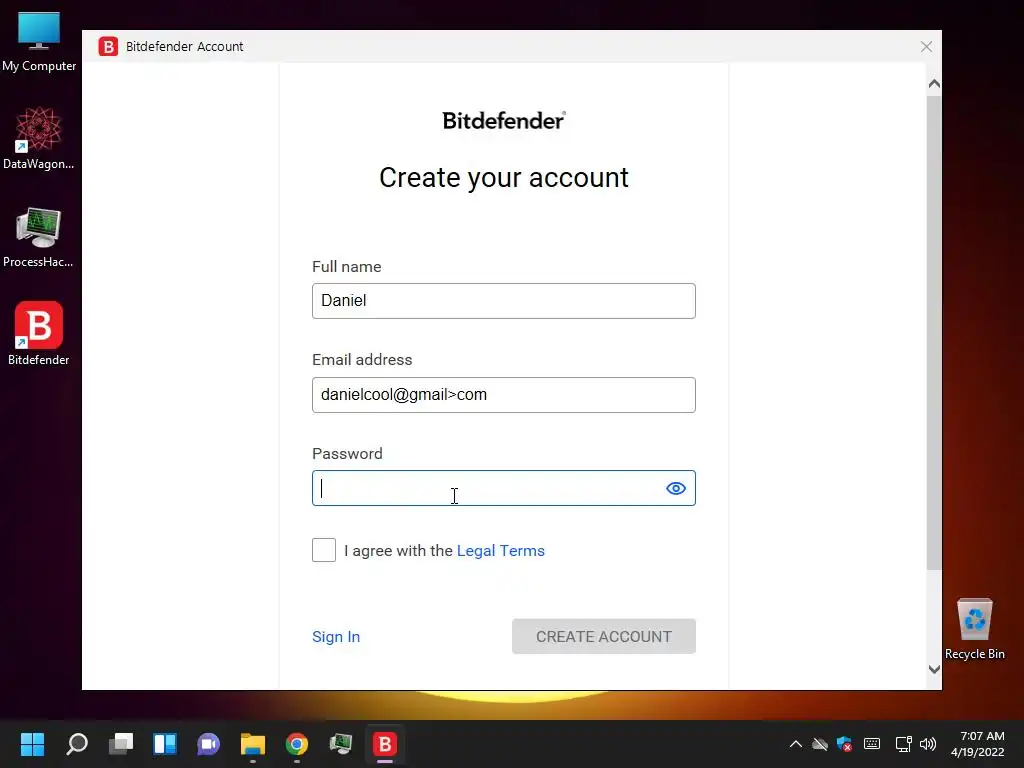1024x768 pixels.
Task: Open taskbar Search
Action: coord(77,744)
